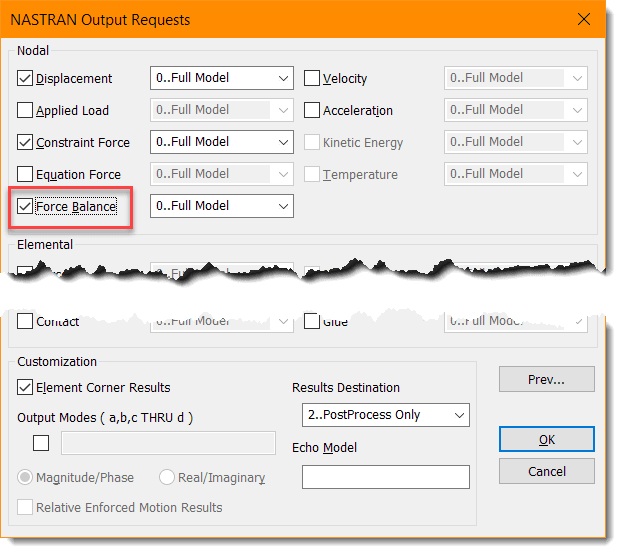The image size is (621, 553).
Task: Enable the Velocity checkbox
Action: tap(312, 78)
